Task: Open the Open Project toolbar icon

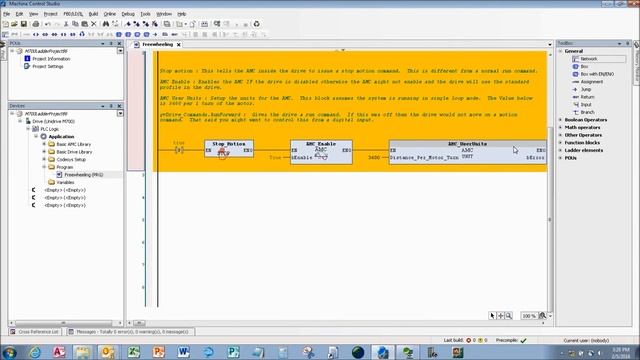Action: pyautogui.click(x=14, y=24)
